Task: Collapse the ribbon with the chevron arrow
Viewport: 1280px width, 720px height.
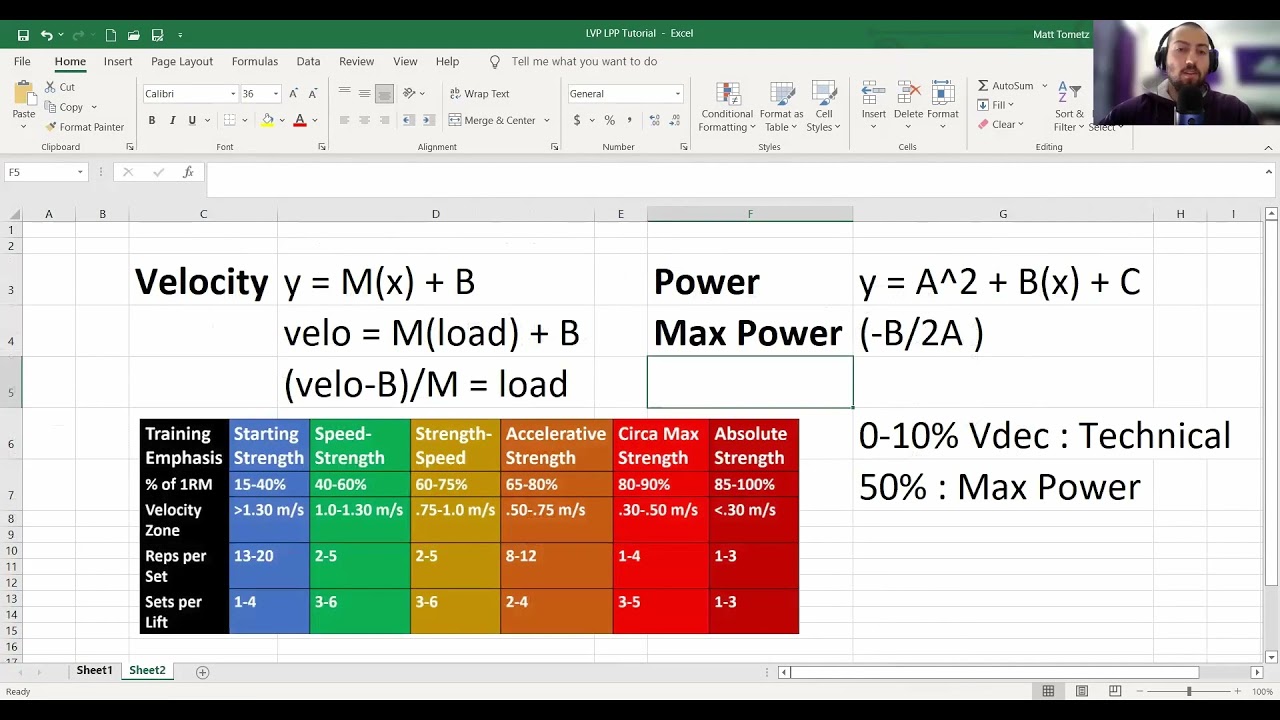Action: coord(1269,147)
